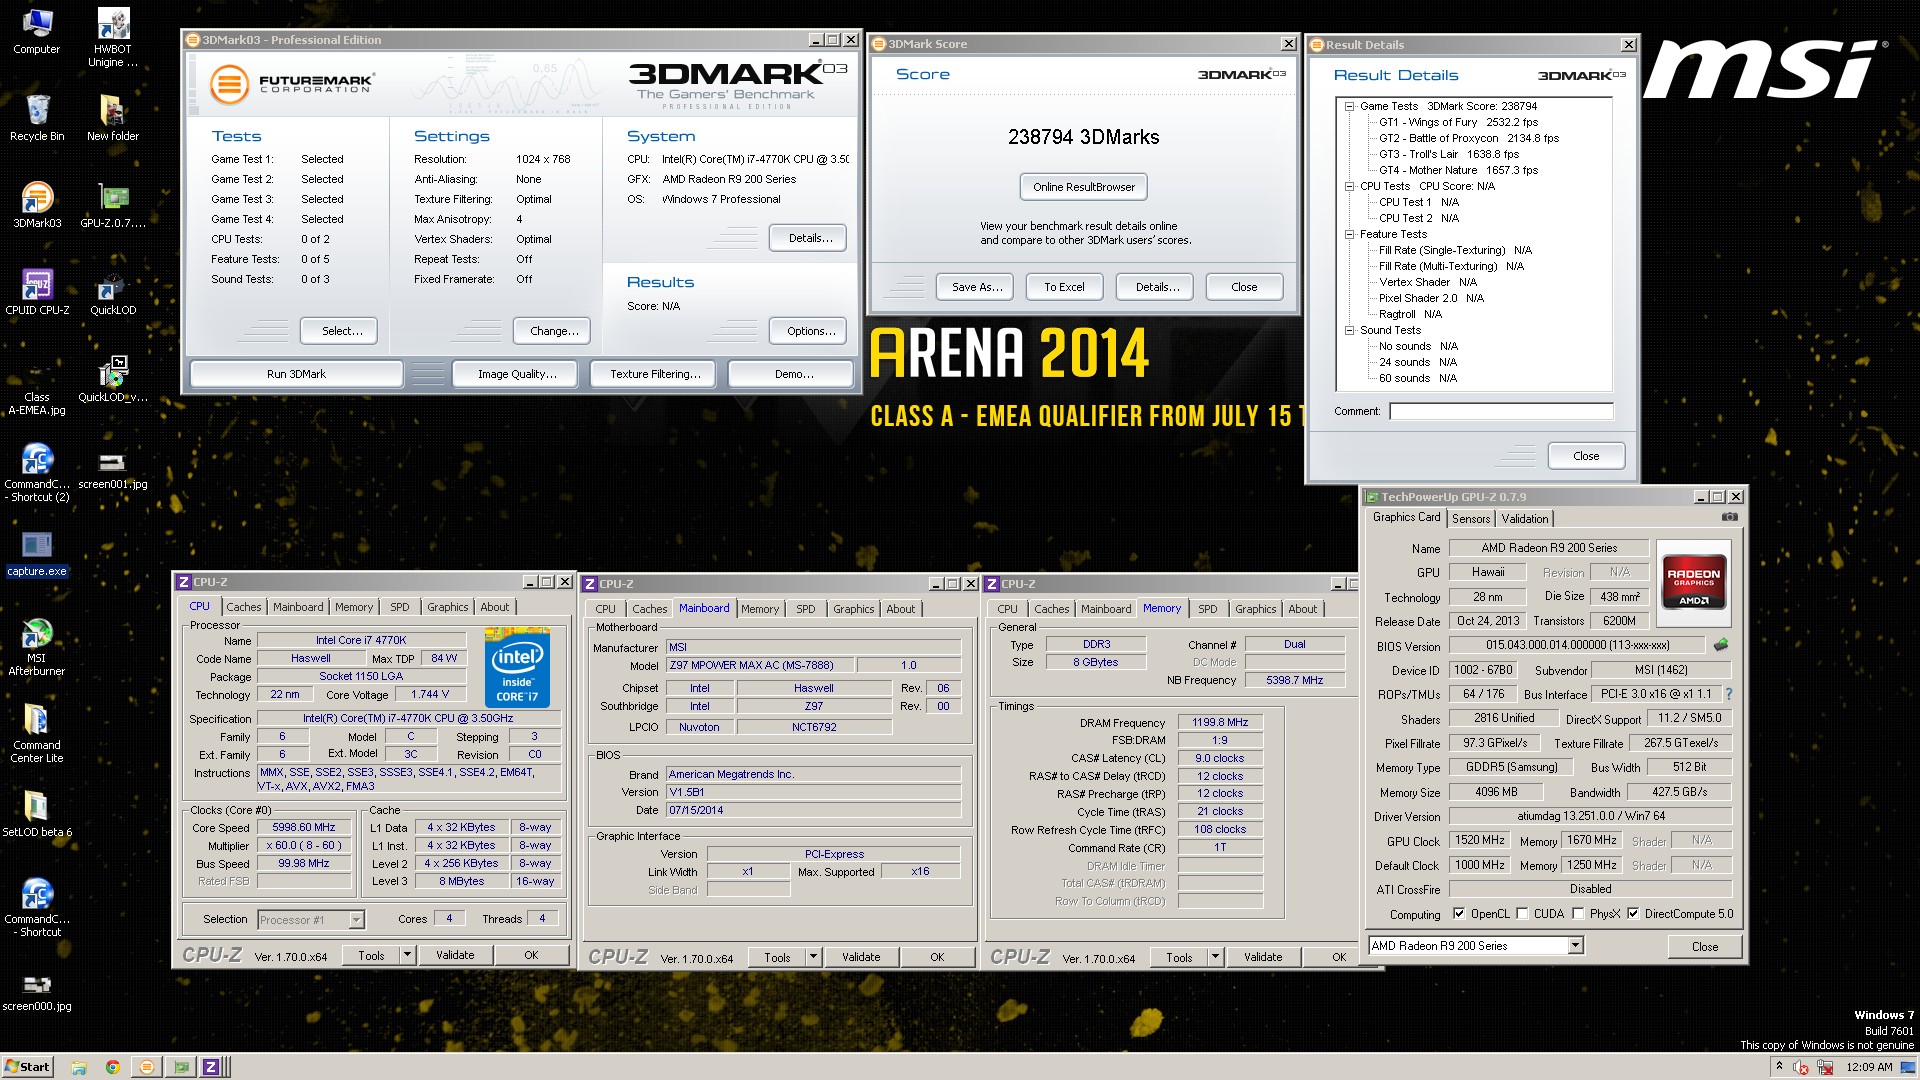Click the network disconnected tray icon
The width and height of the screenshot is (1920, 1080).
tap(1825, 1067)
